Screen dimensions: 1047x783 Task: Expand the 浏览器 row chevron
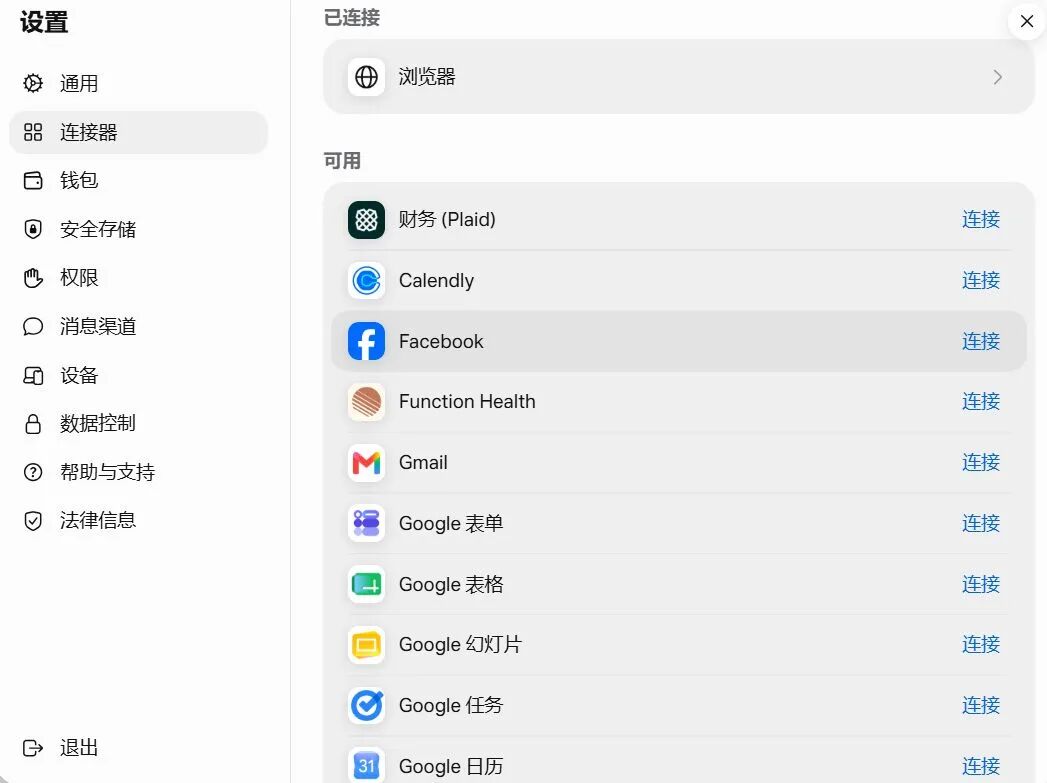(x=998, y=77)
